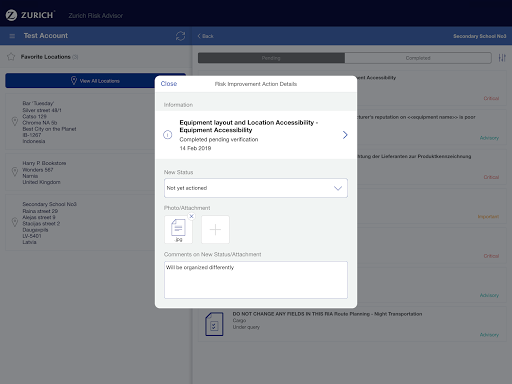This screenshot has width=512, height=384.
Task: Click the info icon in the Information section
Action: [167, 135]
